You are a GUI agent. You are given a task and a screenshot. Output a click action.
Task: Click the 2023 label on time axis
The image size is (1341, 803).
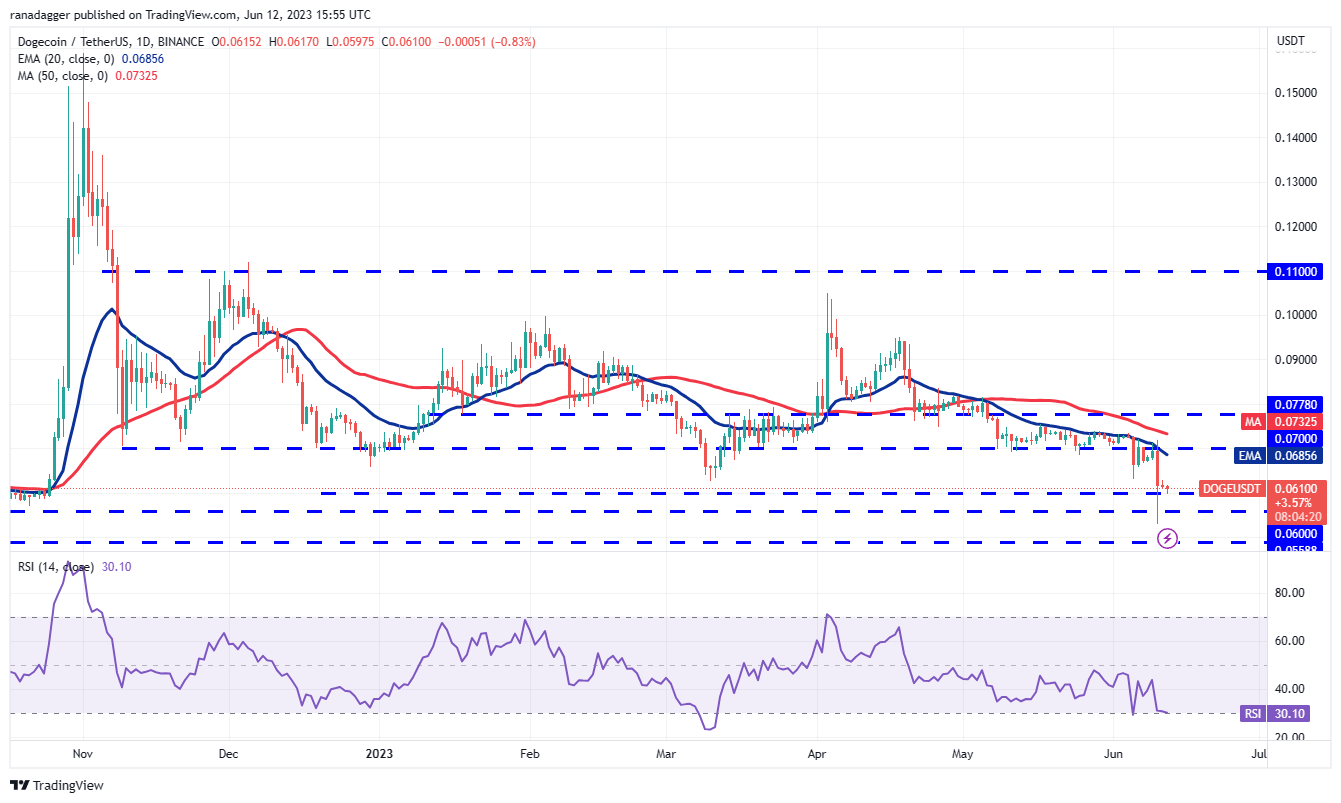(380, 751)
